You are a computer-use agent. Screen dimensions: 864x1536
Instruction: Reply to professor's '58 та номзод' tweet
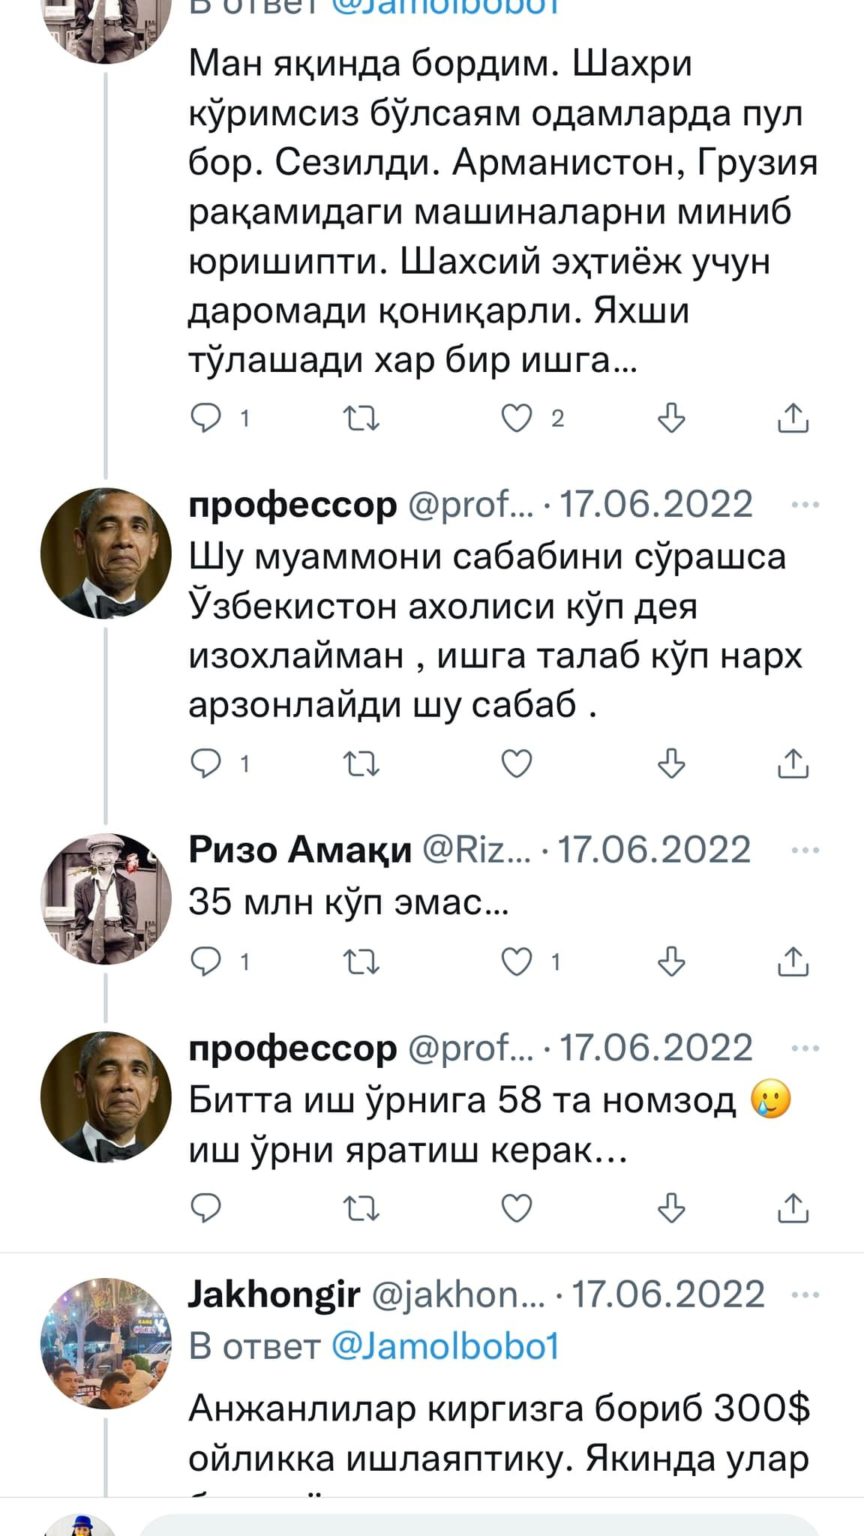[206, 1208]
